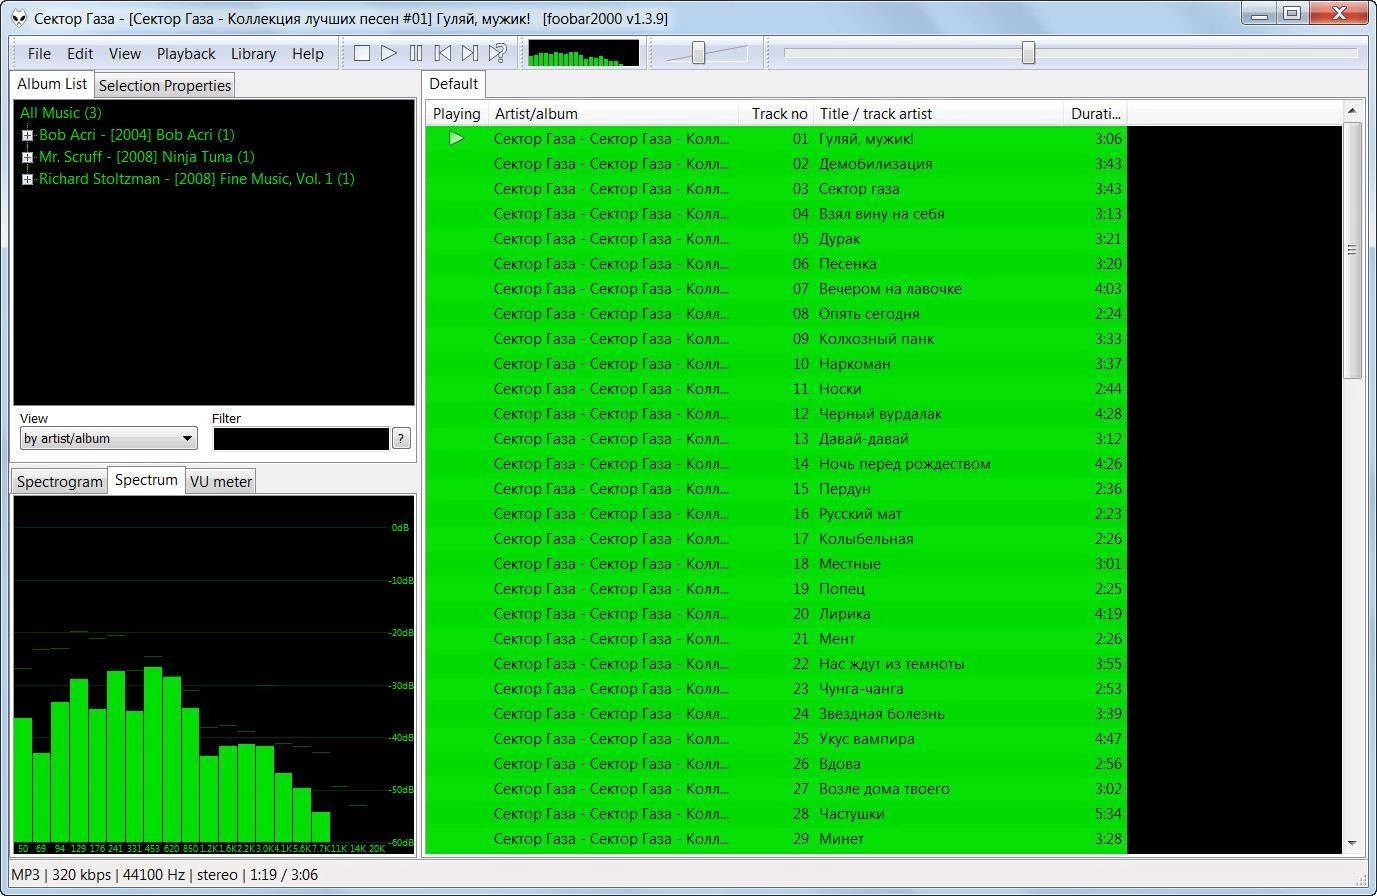The image size is (1377, 896).
Task: Click in the Filter text field
Action: (300, 438)
